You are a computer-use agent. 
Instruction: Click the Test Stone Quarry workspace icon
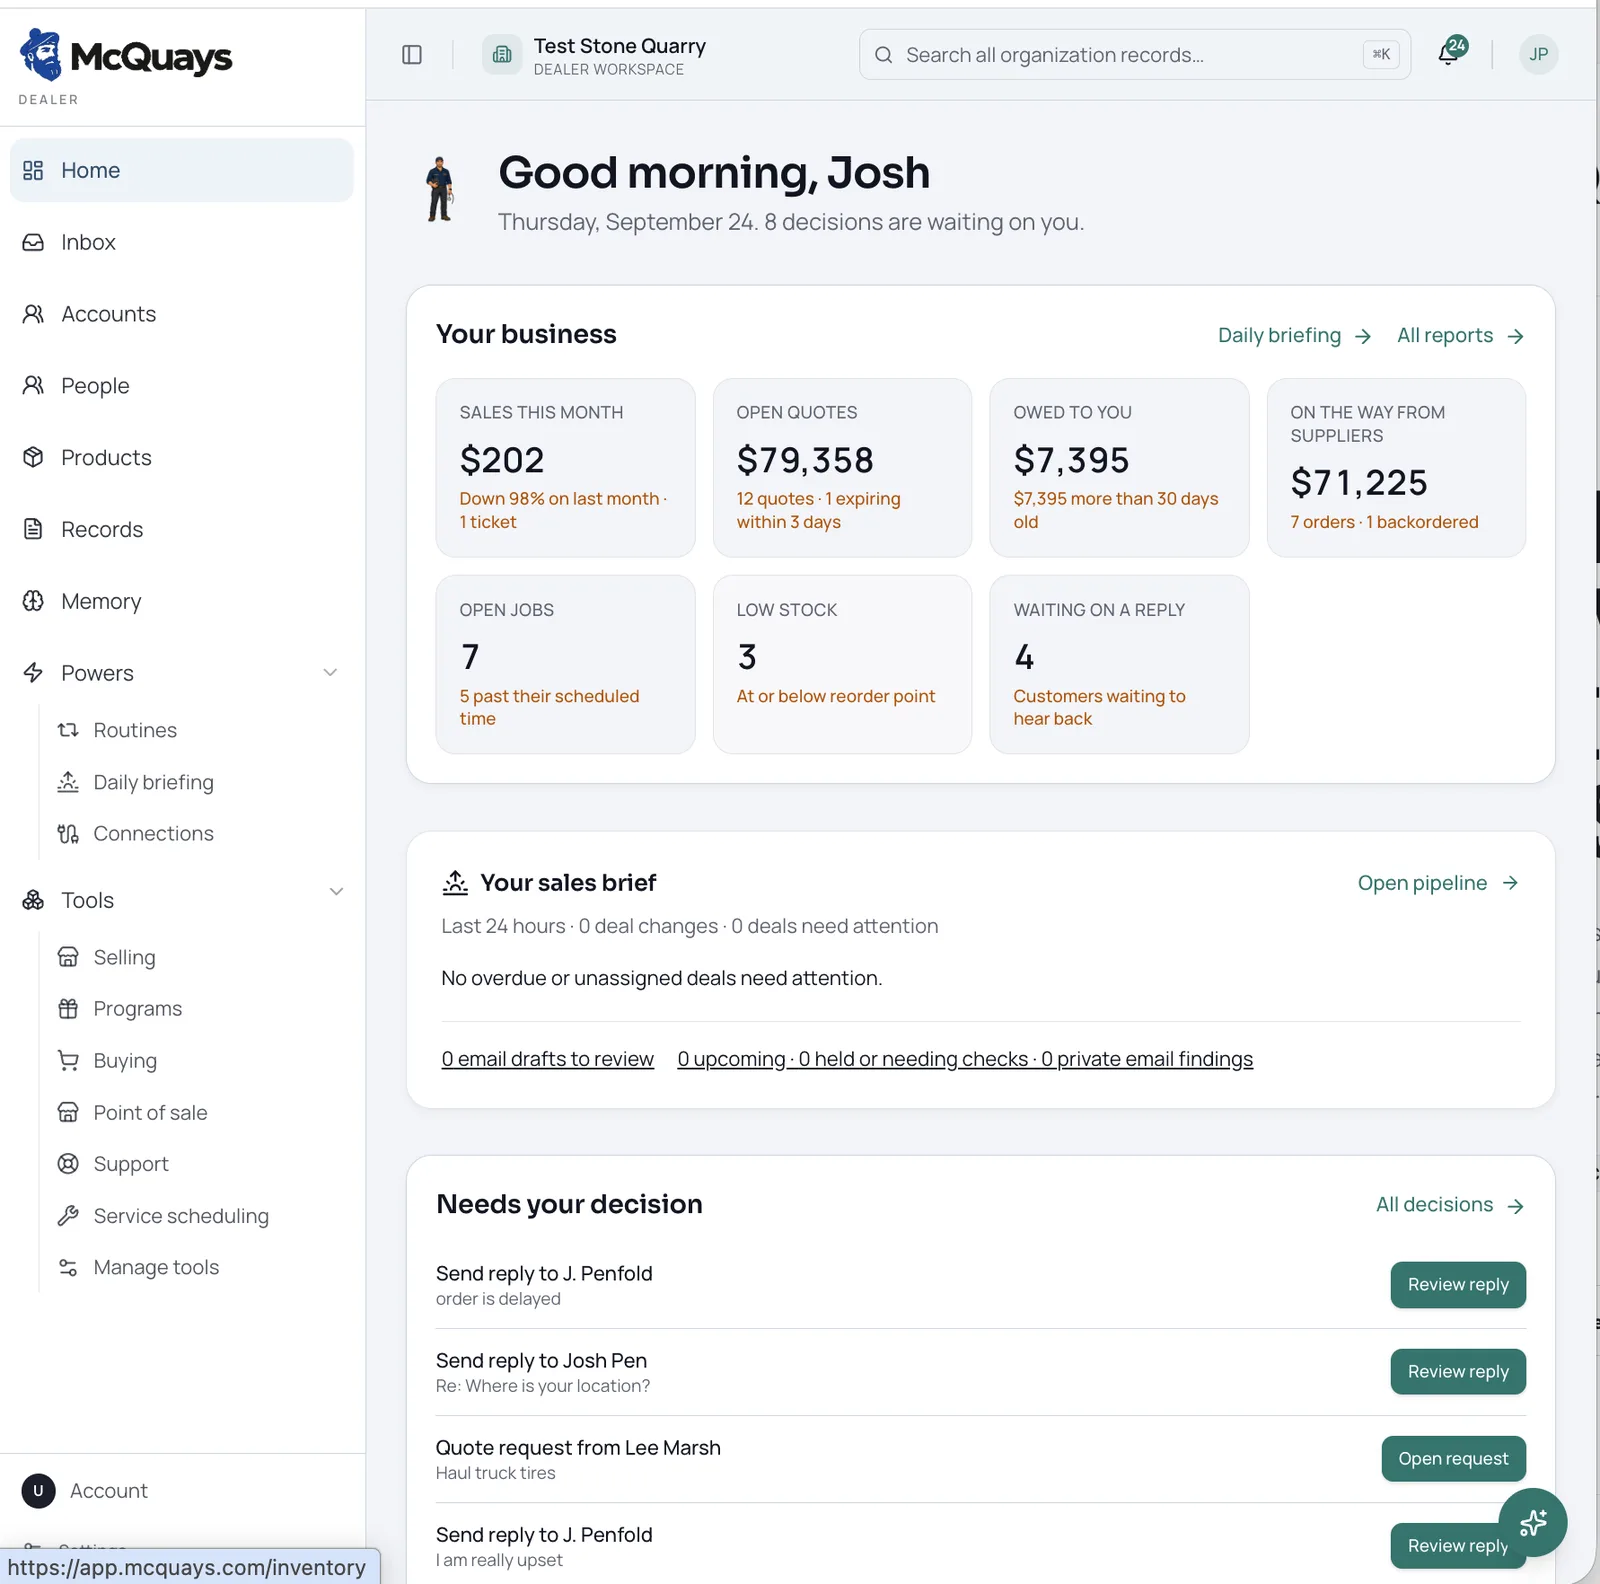point(502,54)
